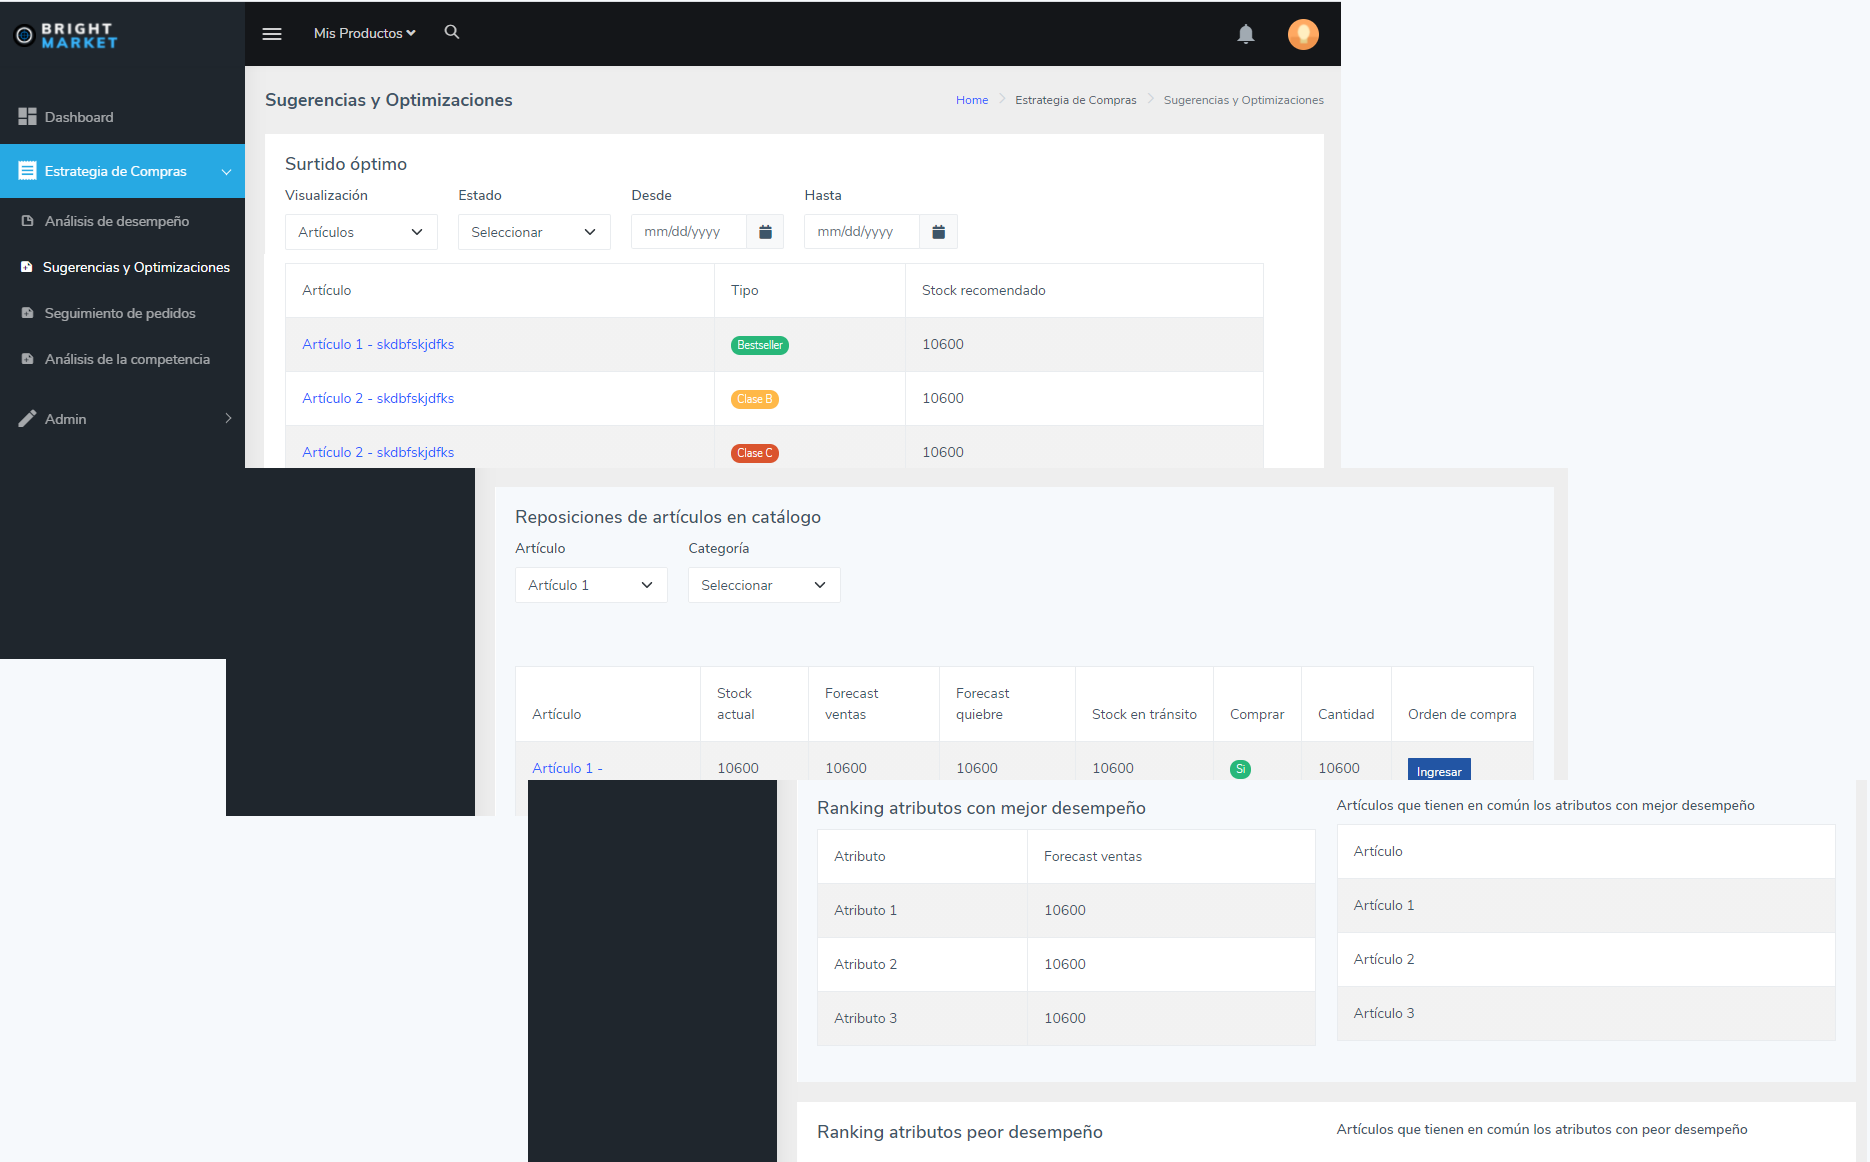Open the Visualización Artículos dropdown

click(x=361, y=232)
